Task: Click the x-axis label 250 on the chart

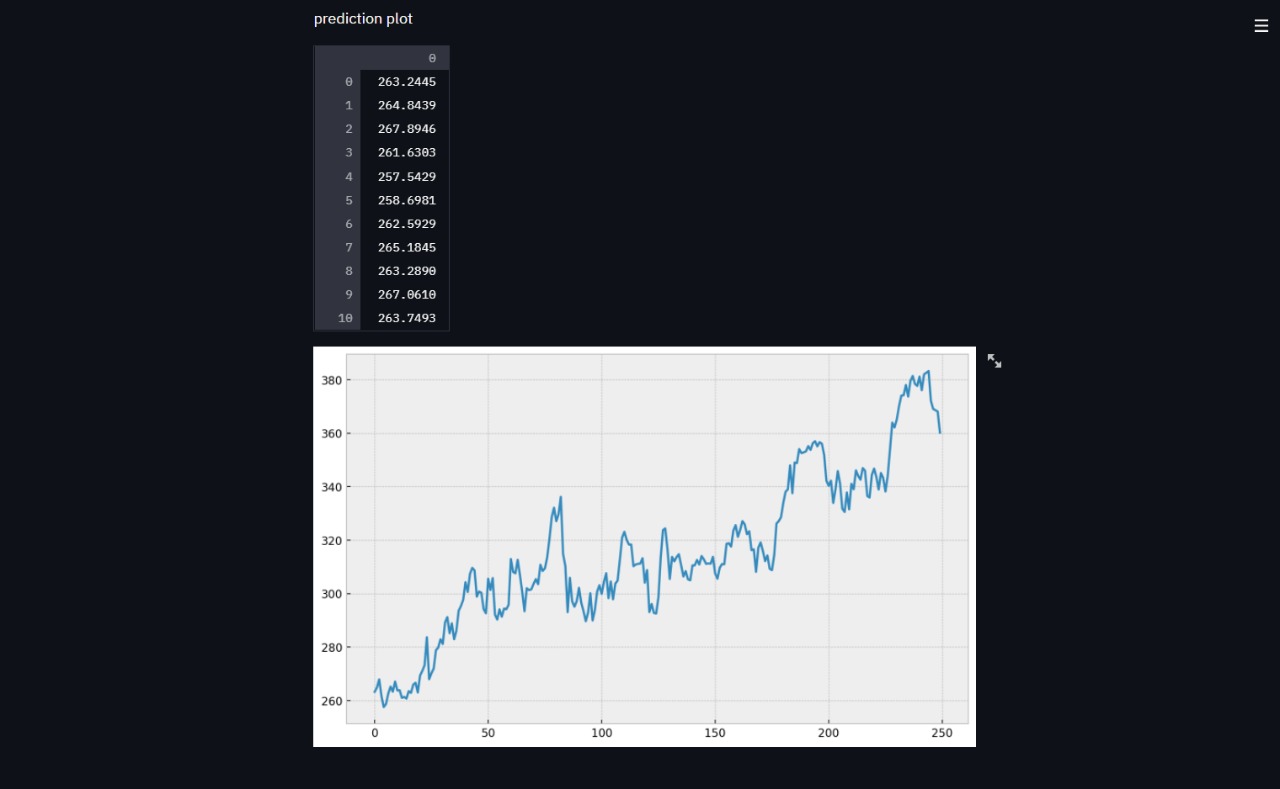Action: (941, 733)
